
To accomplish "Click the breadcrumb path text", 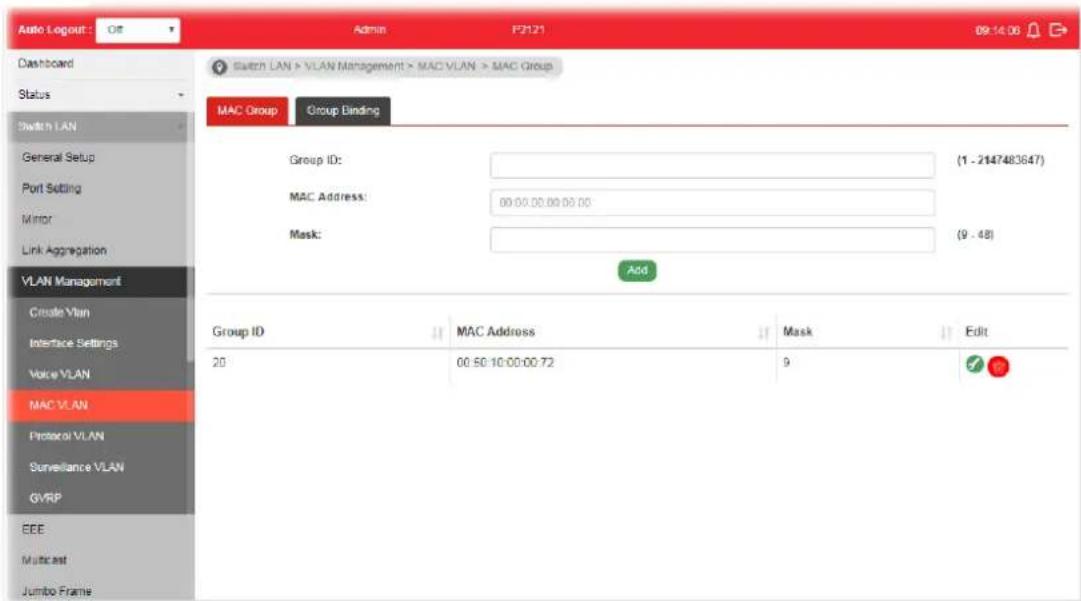I will tap(393, 66).
